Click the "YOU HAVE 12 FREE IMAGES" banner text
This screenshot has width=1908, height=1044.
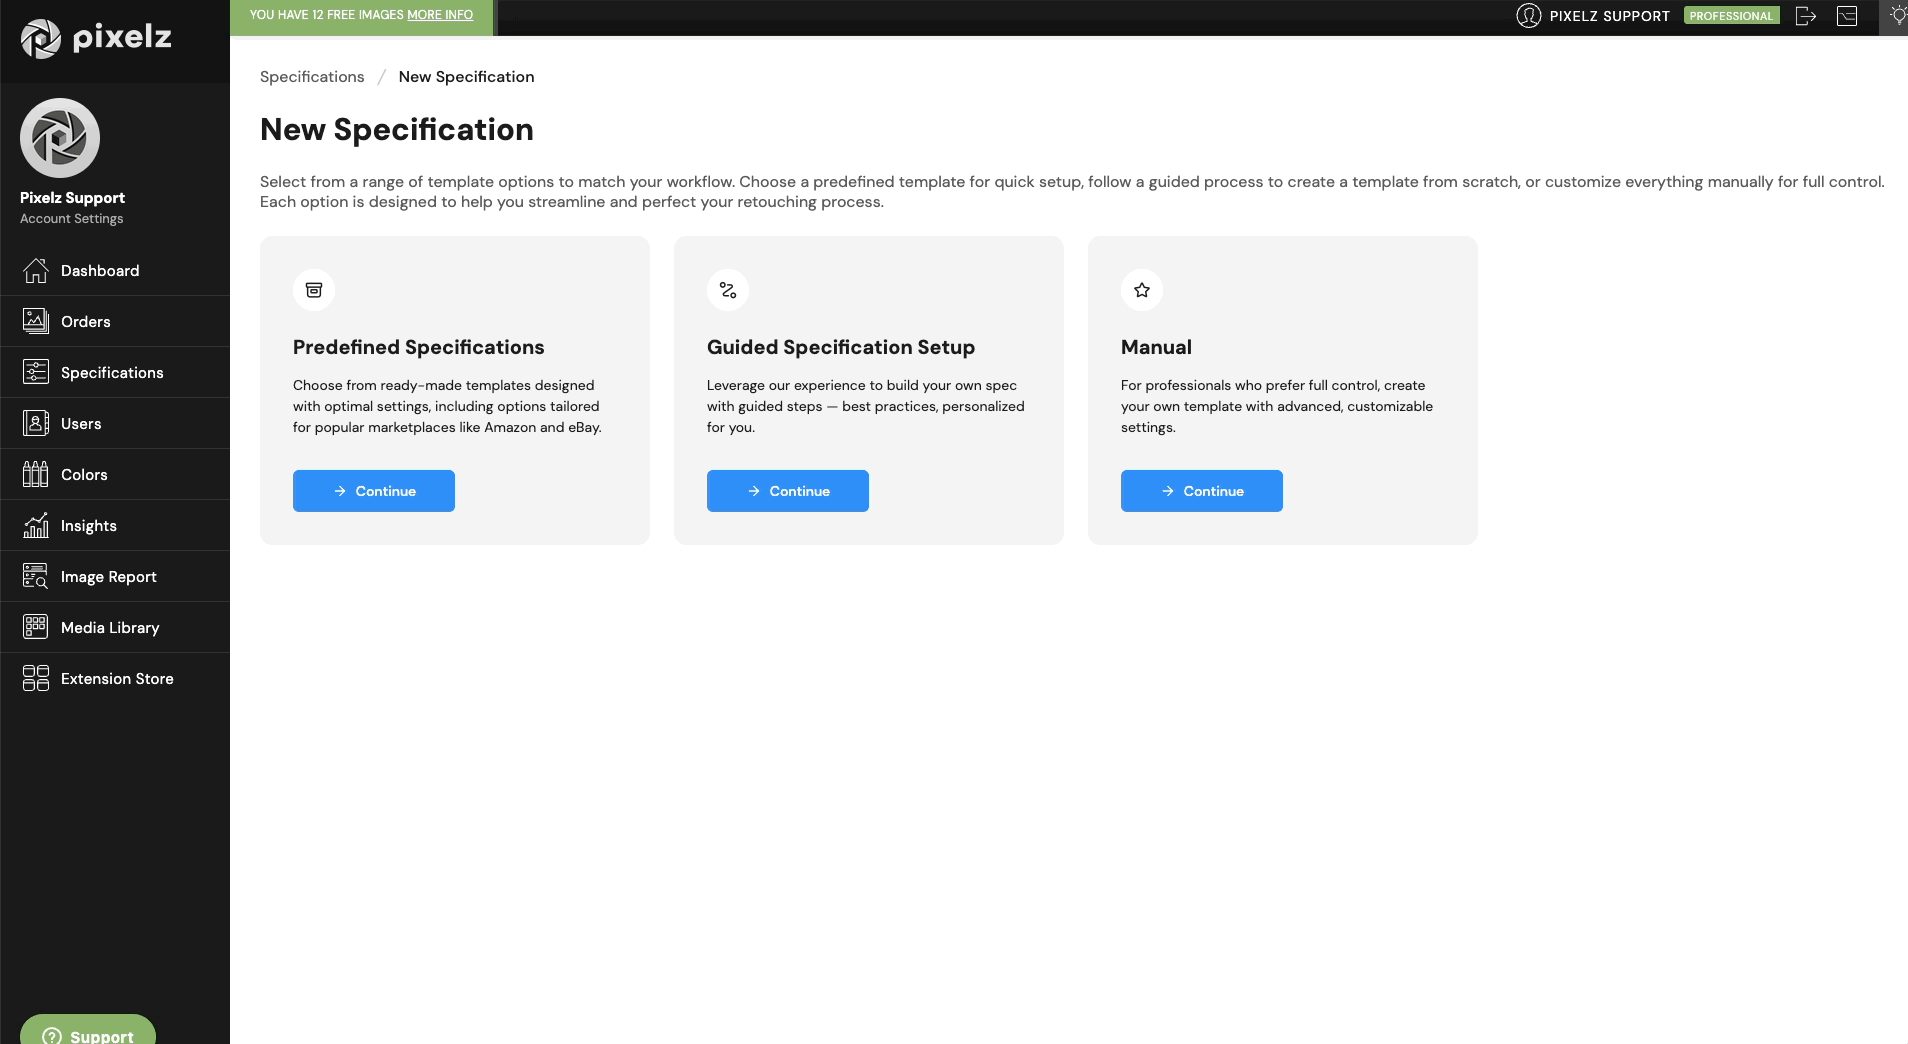click(x=327, y=15)
